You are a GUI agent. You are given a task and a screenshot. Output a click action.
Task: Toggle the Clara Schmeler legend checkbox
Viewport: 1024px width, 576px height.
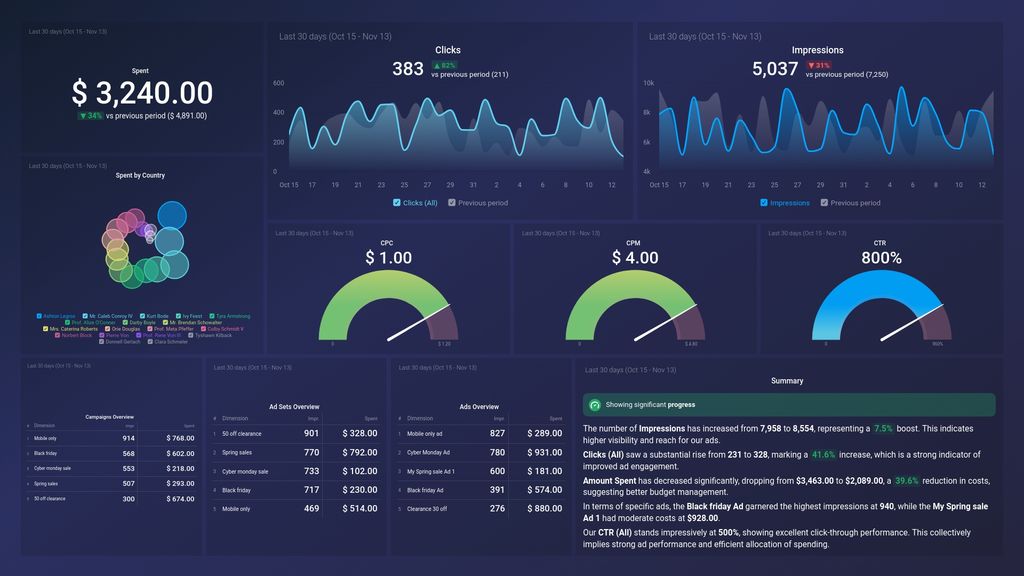click(x=150, y=342)
